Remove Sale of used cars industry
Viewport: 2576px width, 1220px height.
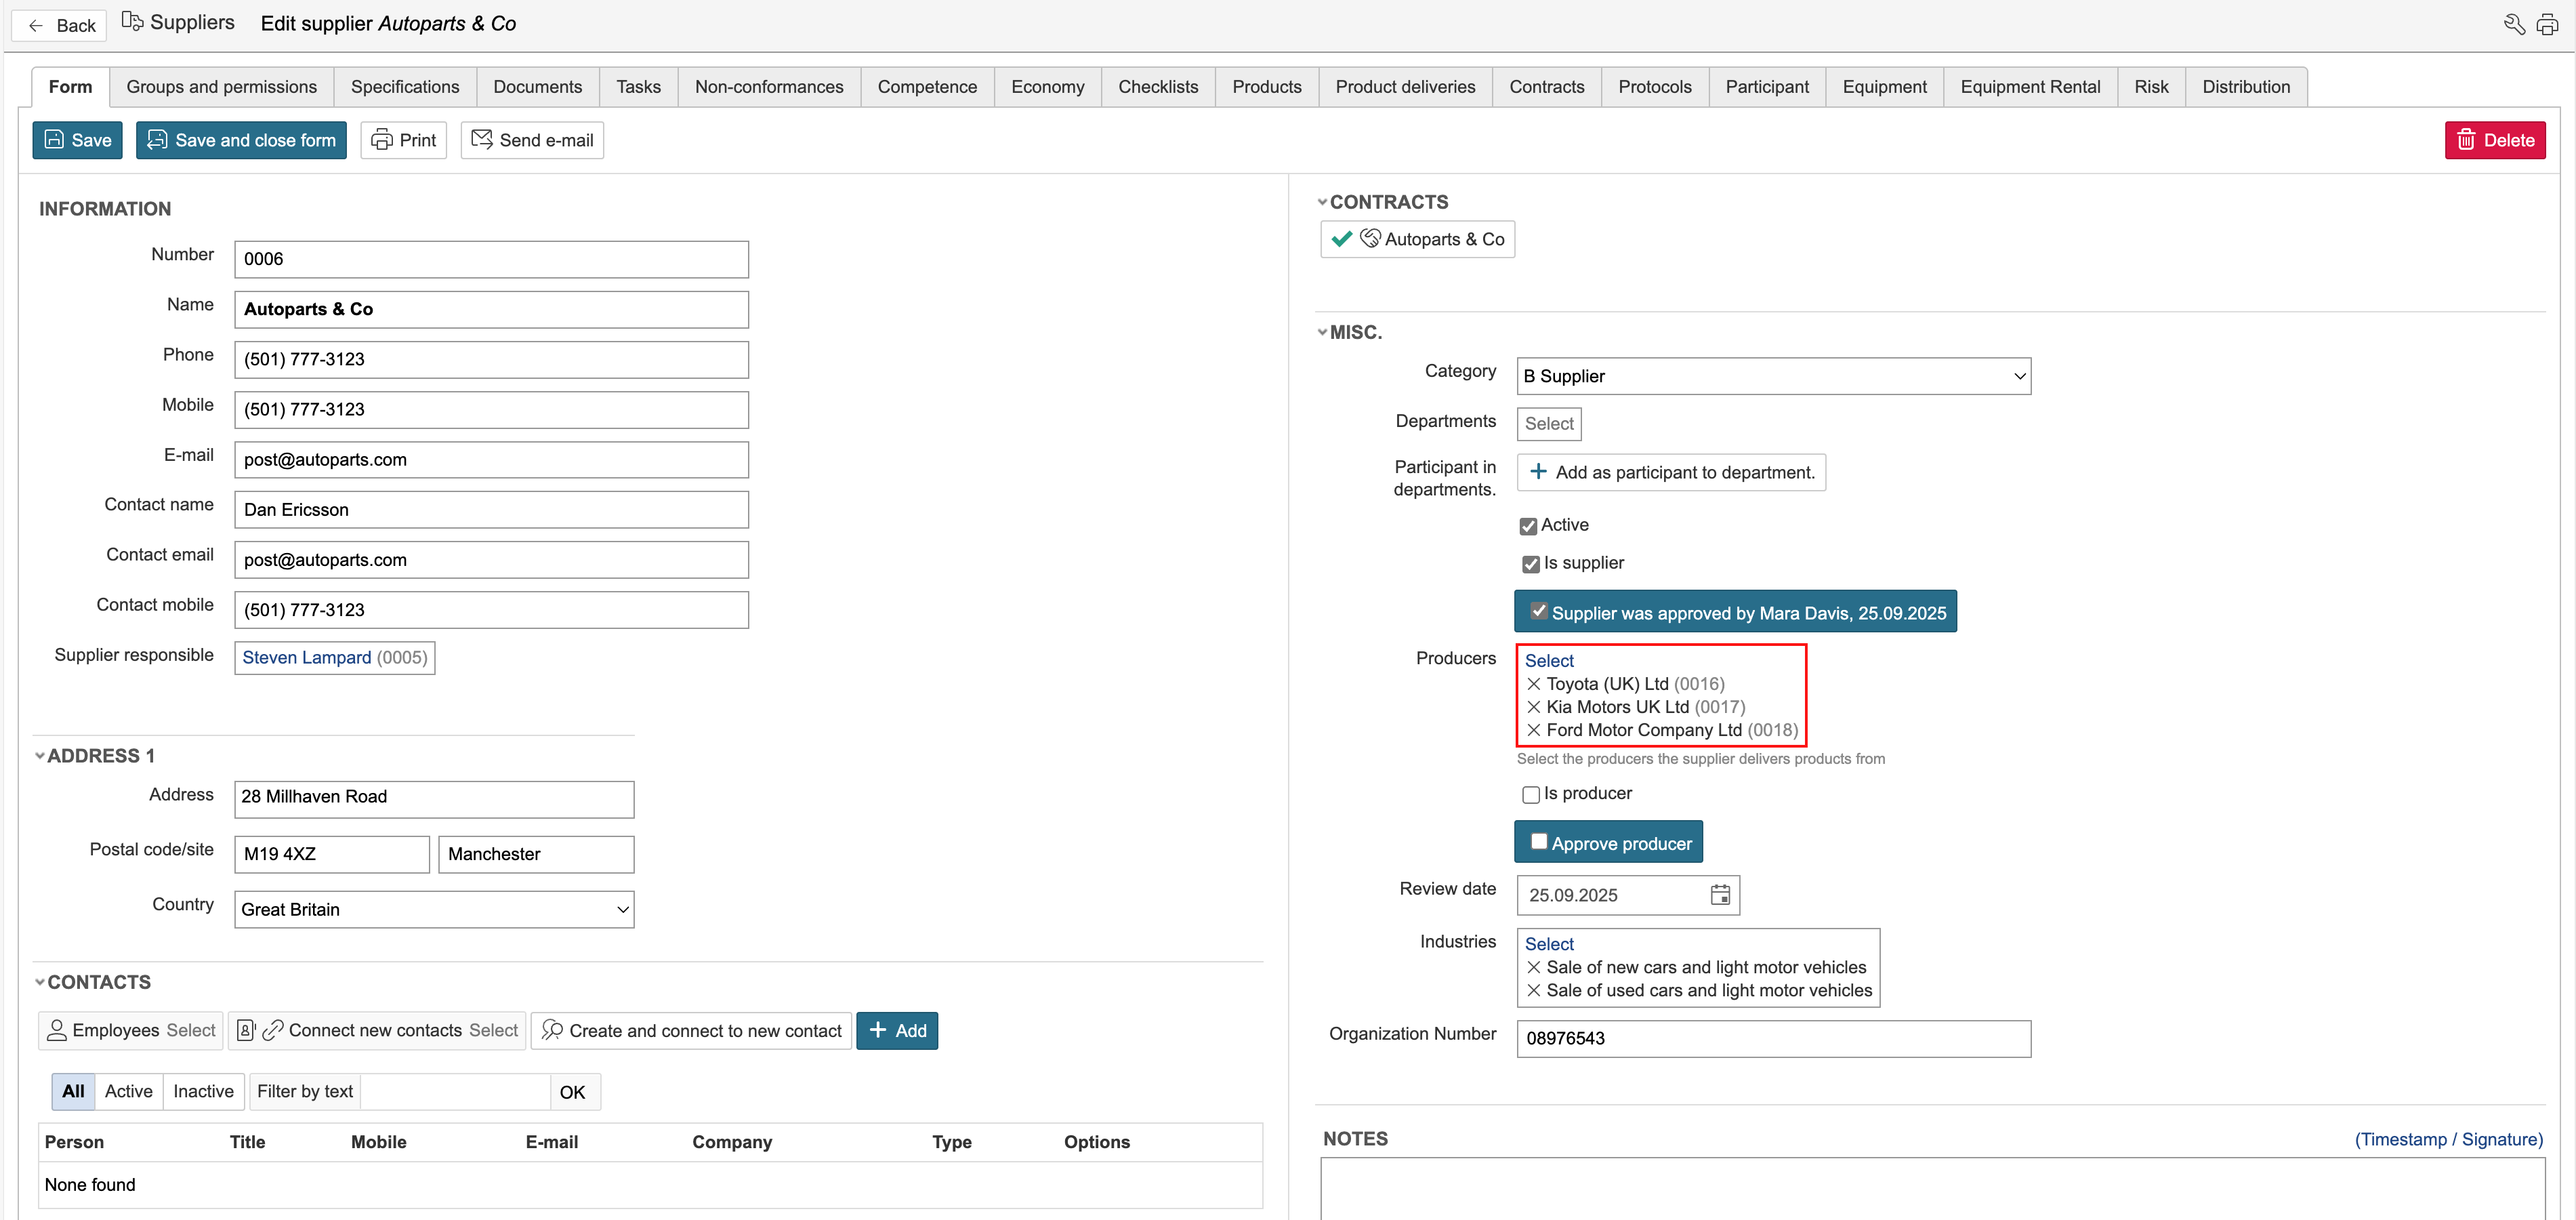(x=1534, y=990)
